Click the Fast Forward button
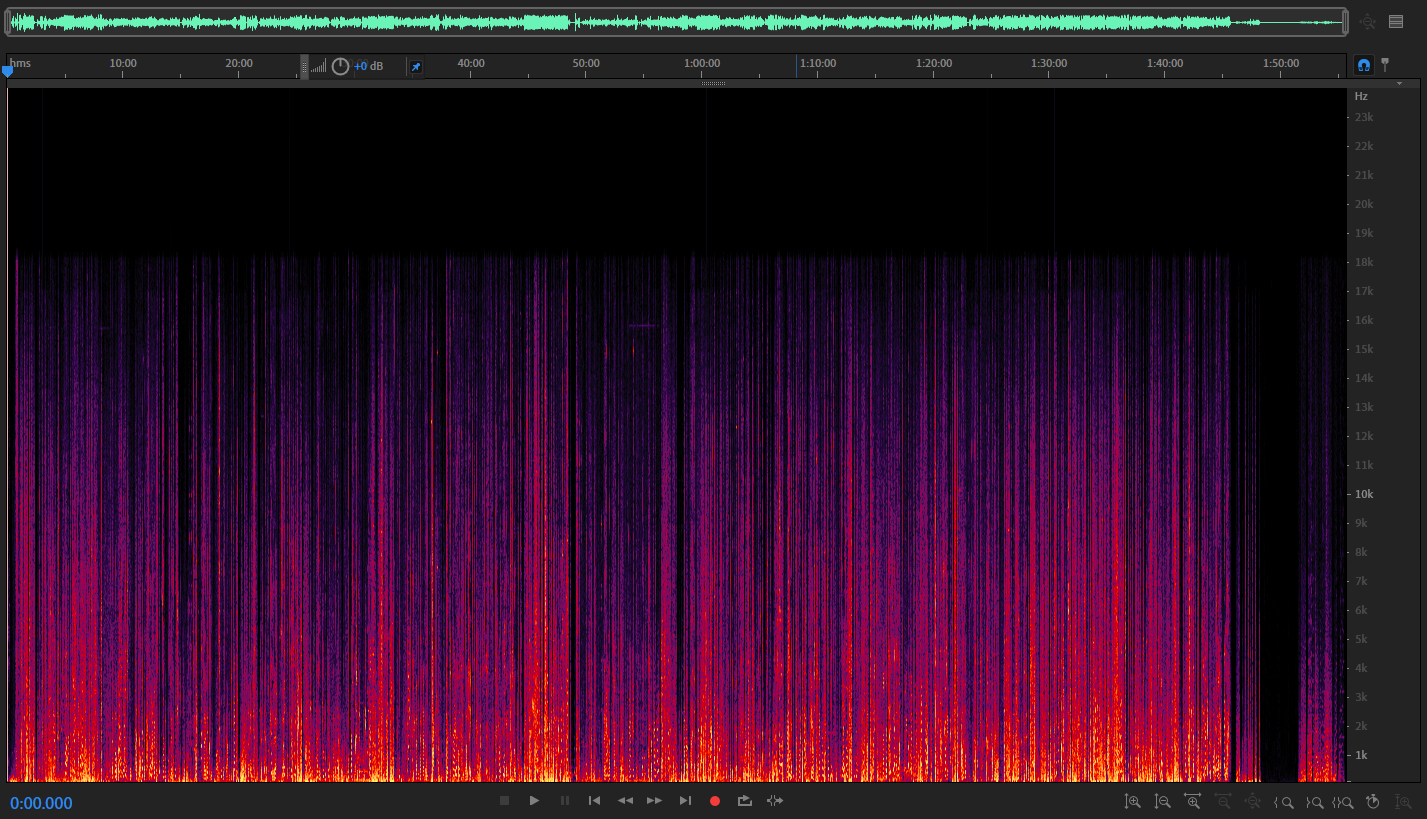 654,801
